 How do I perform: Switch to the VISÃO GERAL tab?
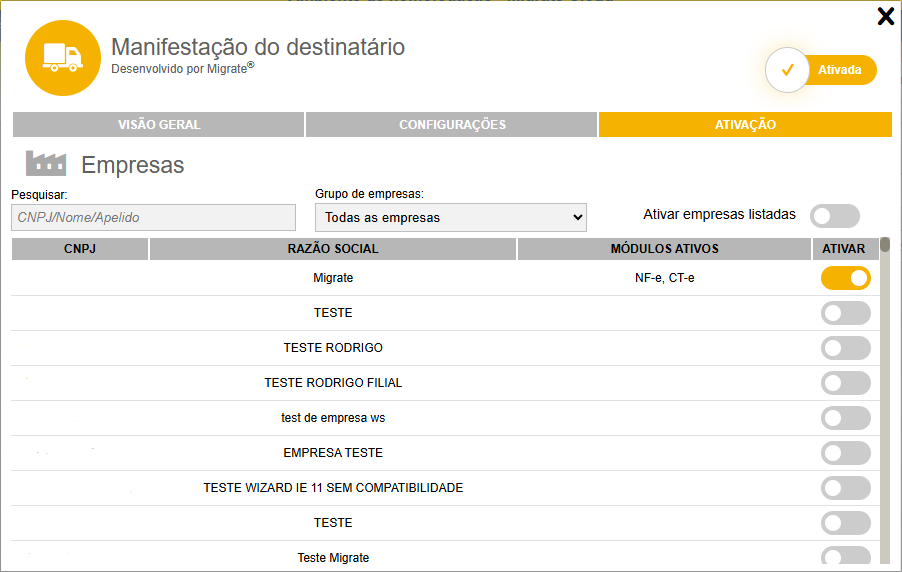(159, 125)
